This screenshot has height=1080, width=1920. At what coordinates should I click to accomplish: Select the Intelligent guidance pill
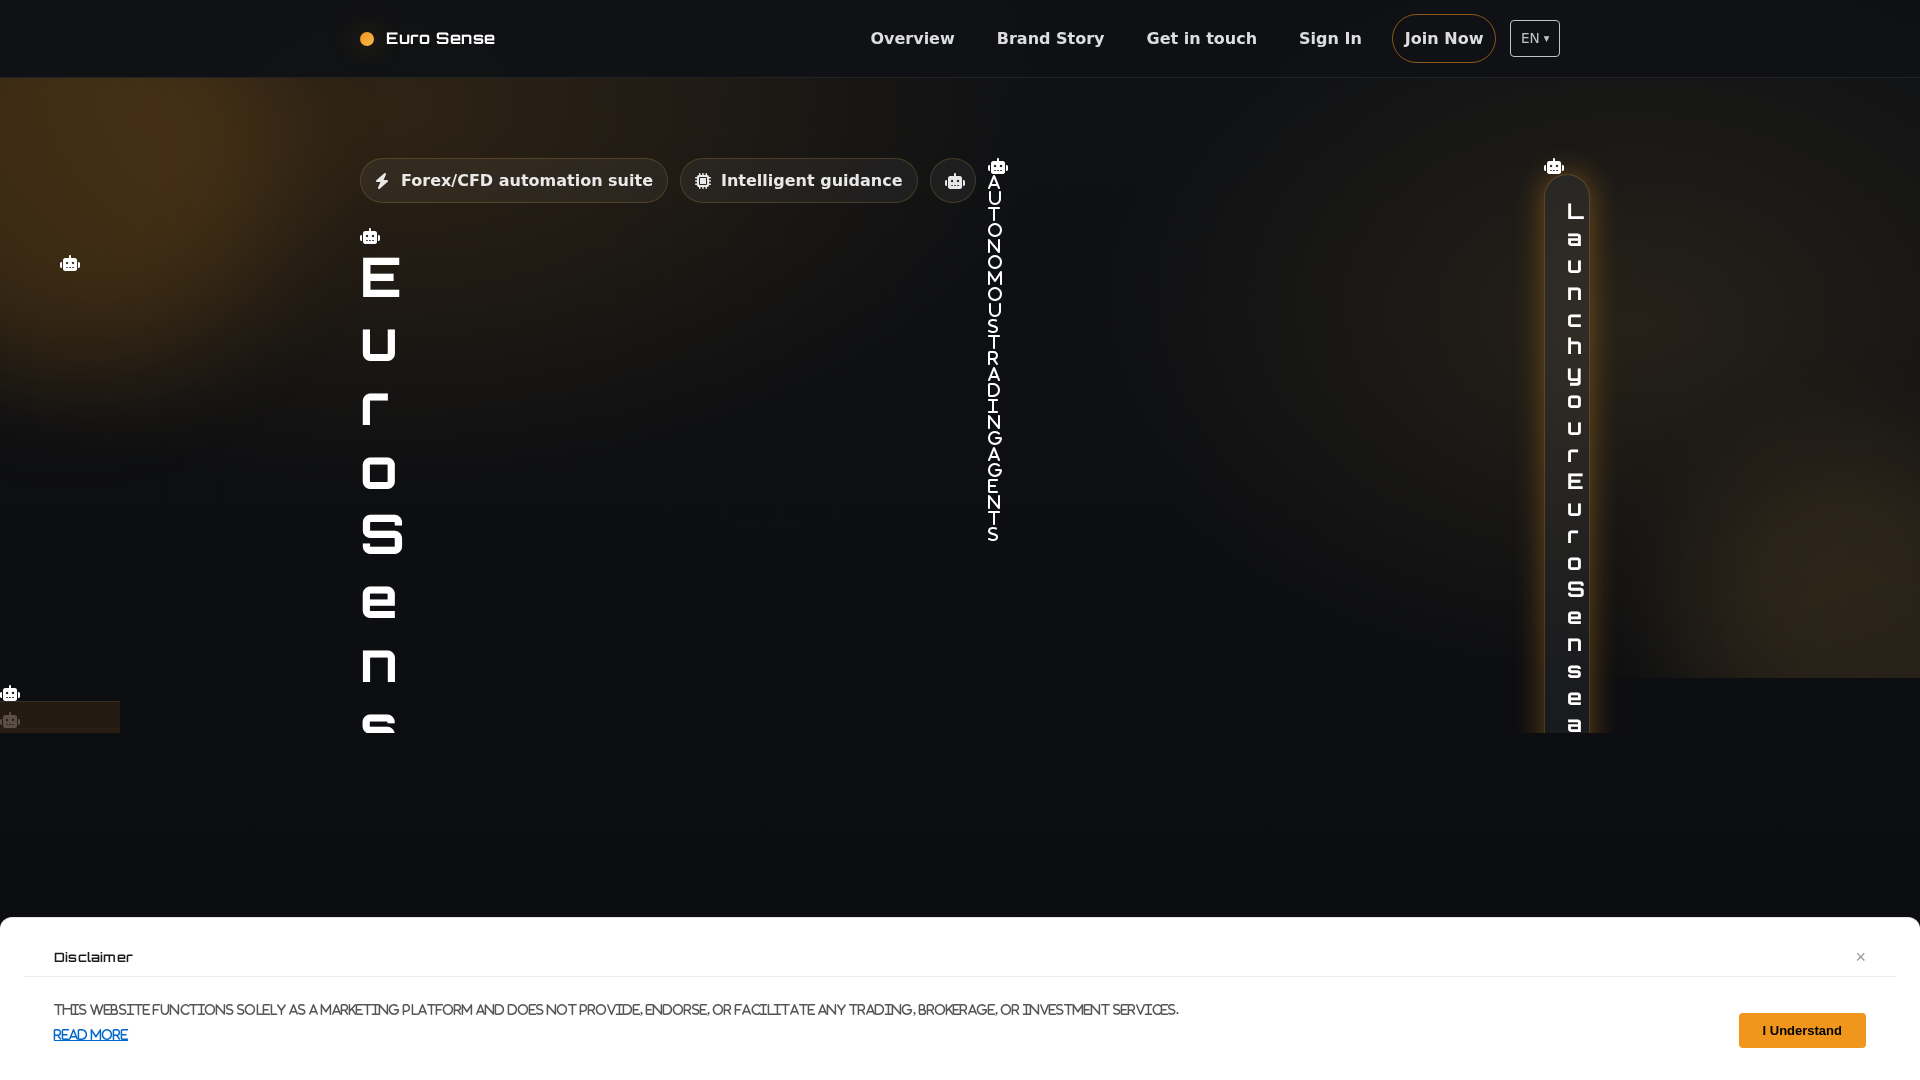798,180
